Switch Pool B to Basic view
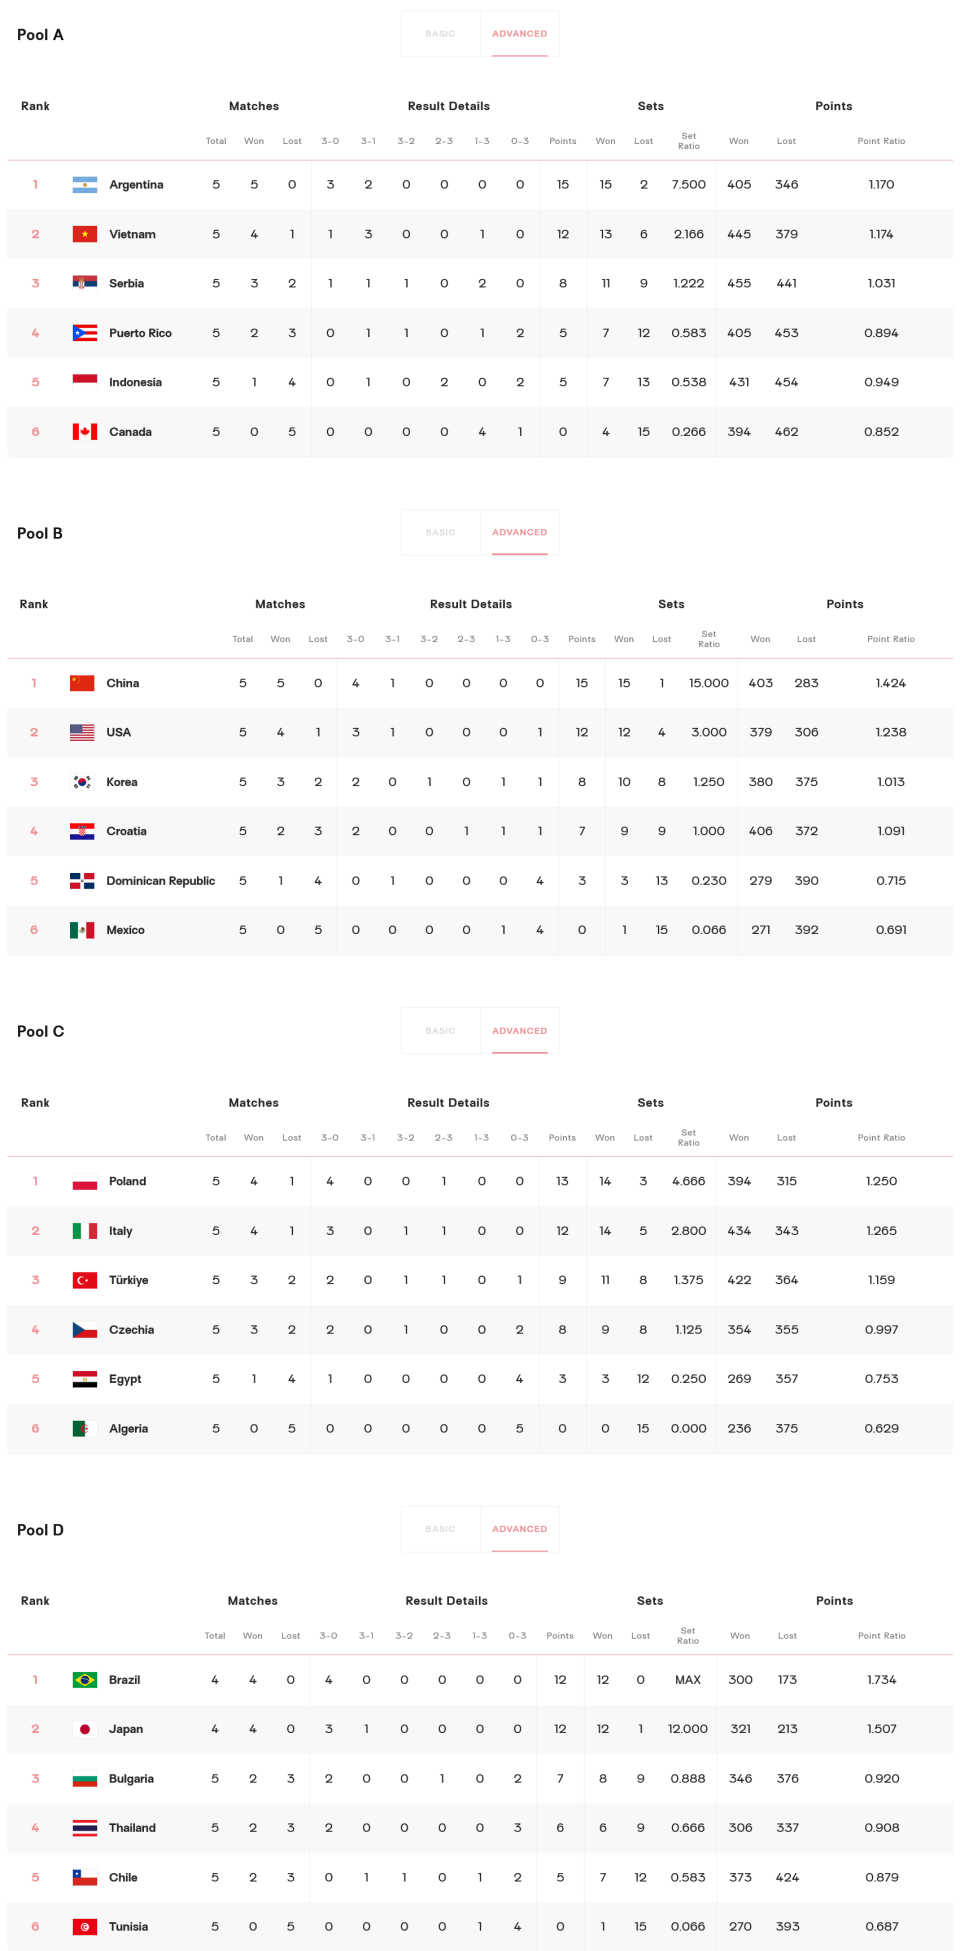Image resolution: width=960 pixels, height=1951 pixels. tap(440, 532)
